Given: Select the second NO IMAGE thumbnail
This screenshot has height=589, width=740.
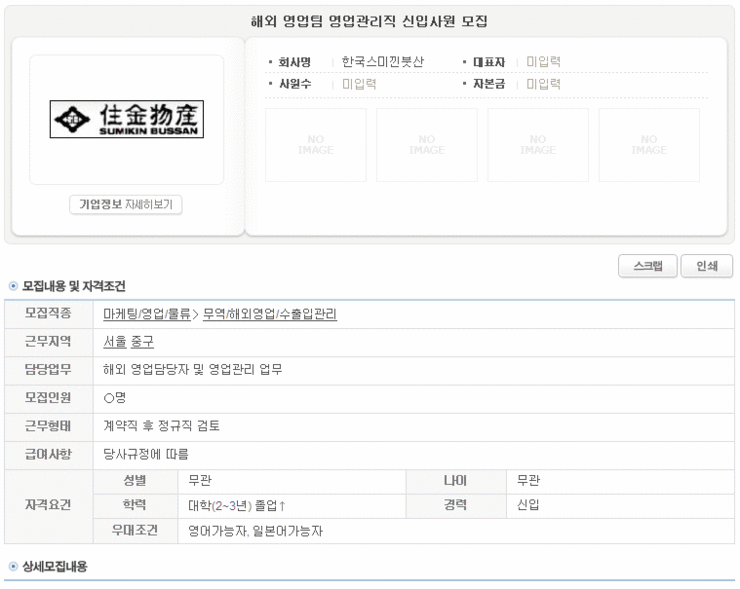Looking at the screenshot, I should [426, 145].
